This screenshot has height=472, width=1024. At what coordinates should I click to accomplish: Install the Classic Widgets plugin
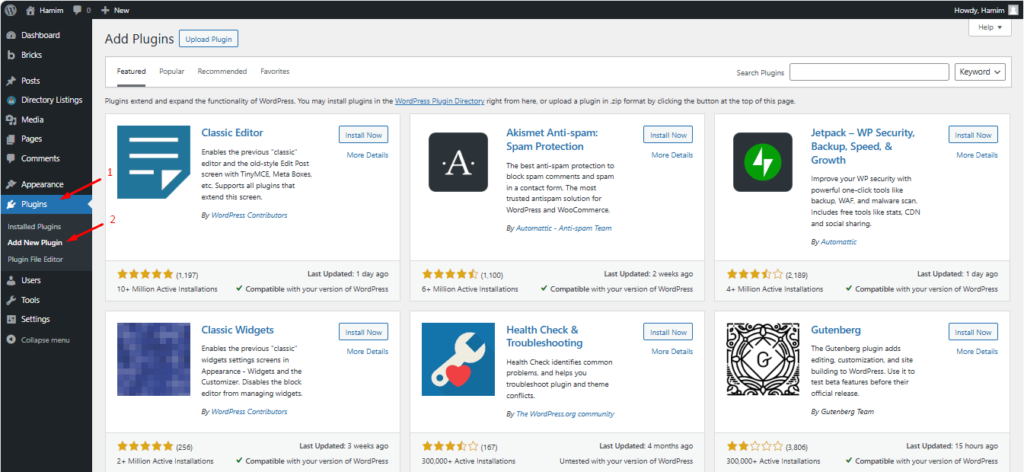364,332
